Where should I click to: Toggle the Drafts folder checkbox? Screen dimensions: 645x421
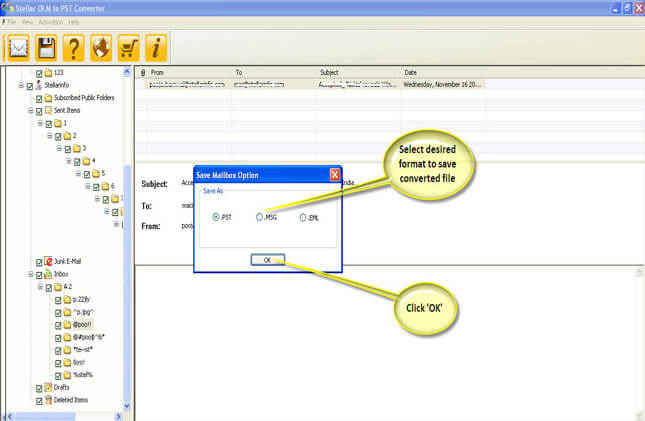[x=39, y=388]
